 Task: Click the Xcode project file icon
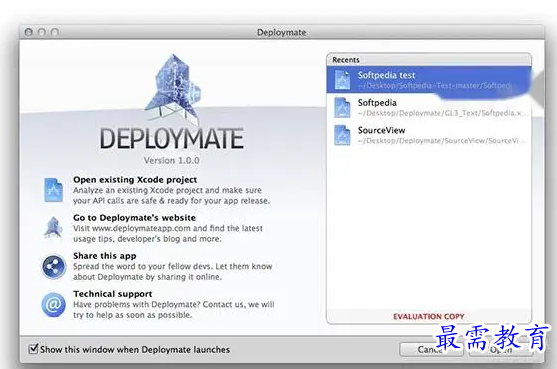[x=53, y=190]
